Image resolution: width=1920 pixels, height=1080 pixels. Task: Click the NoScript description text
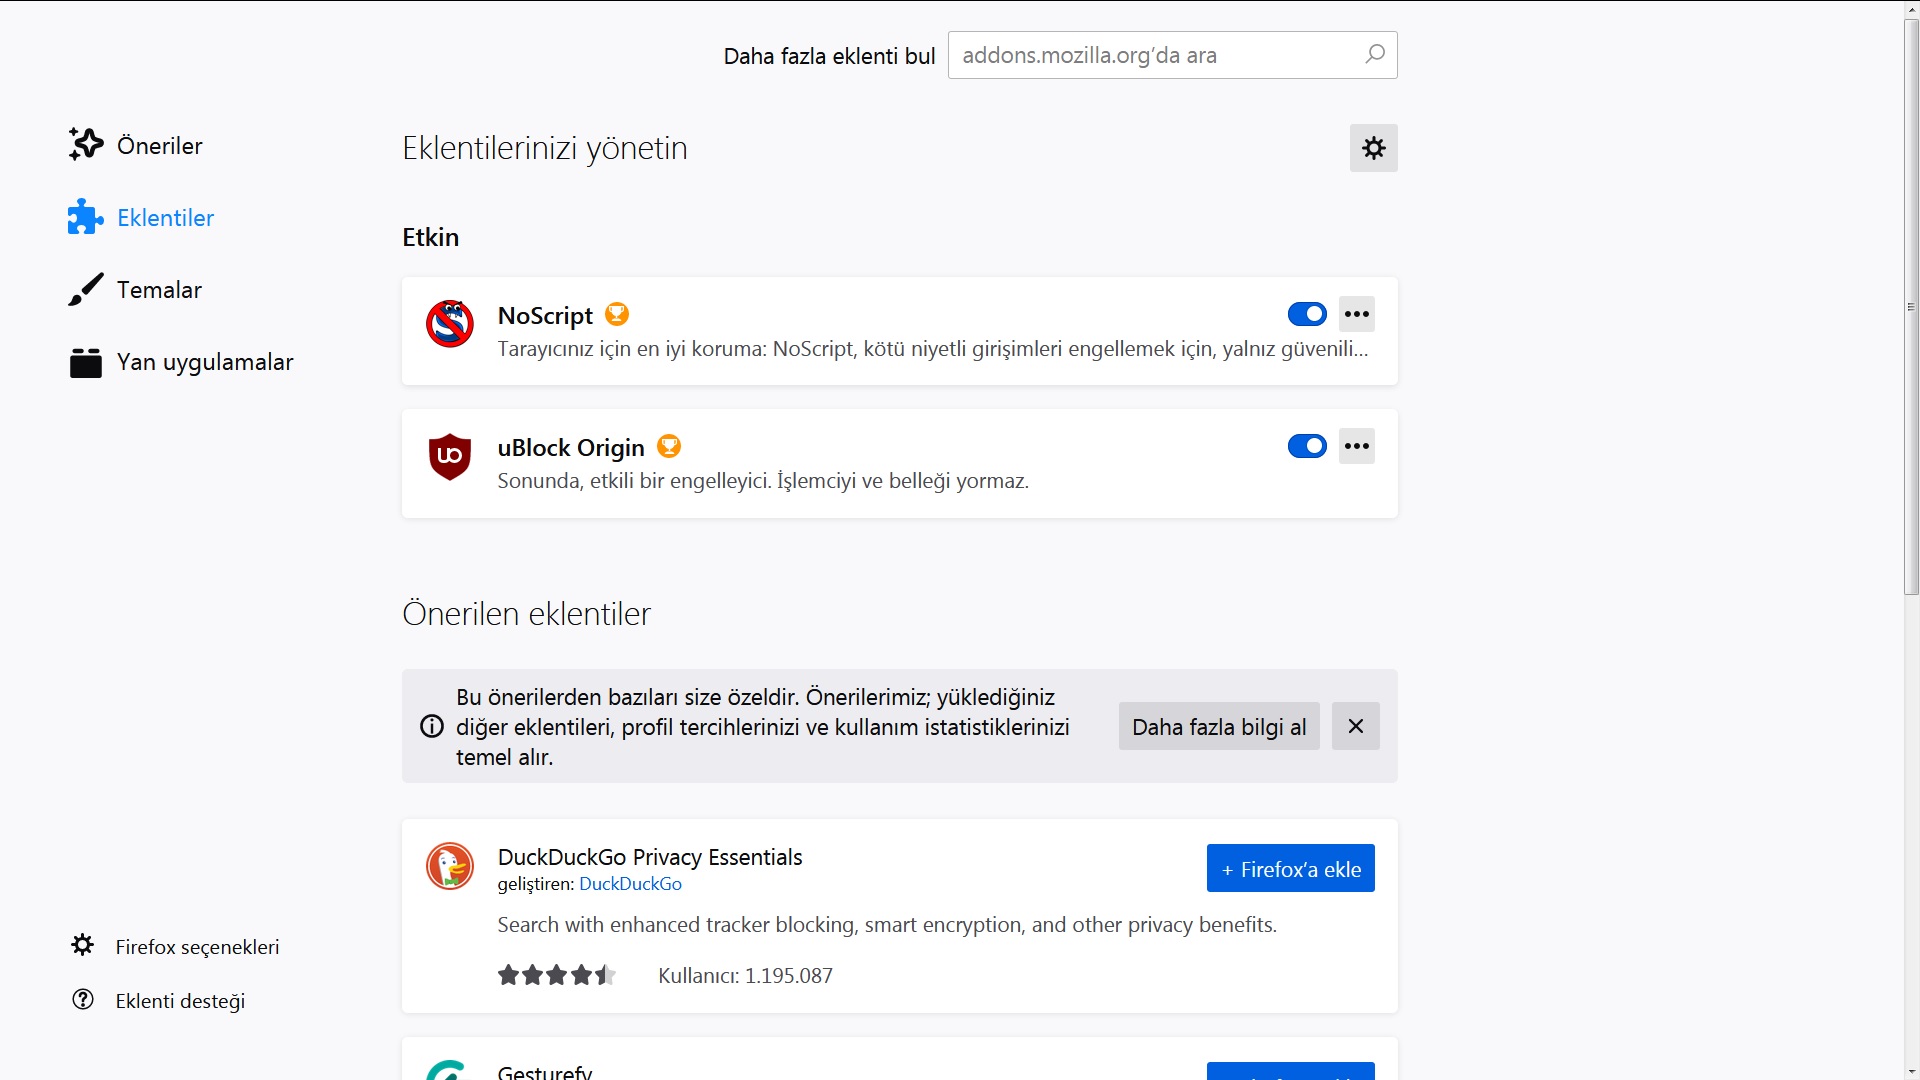pos(933,349)
